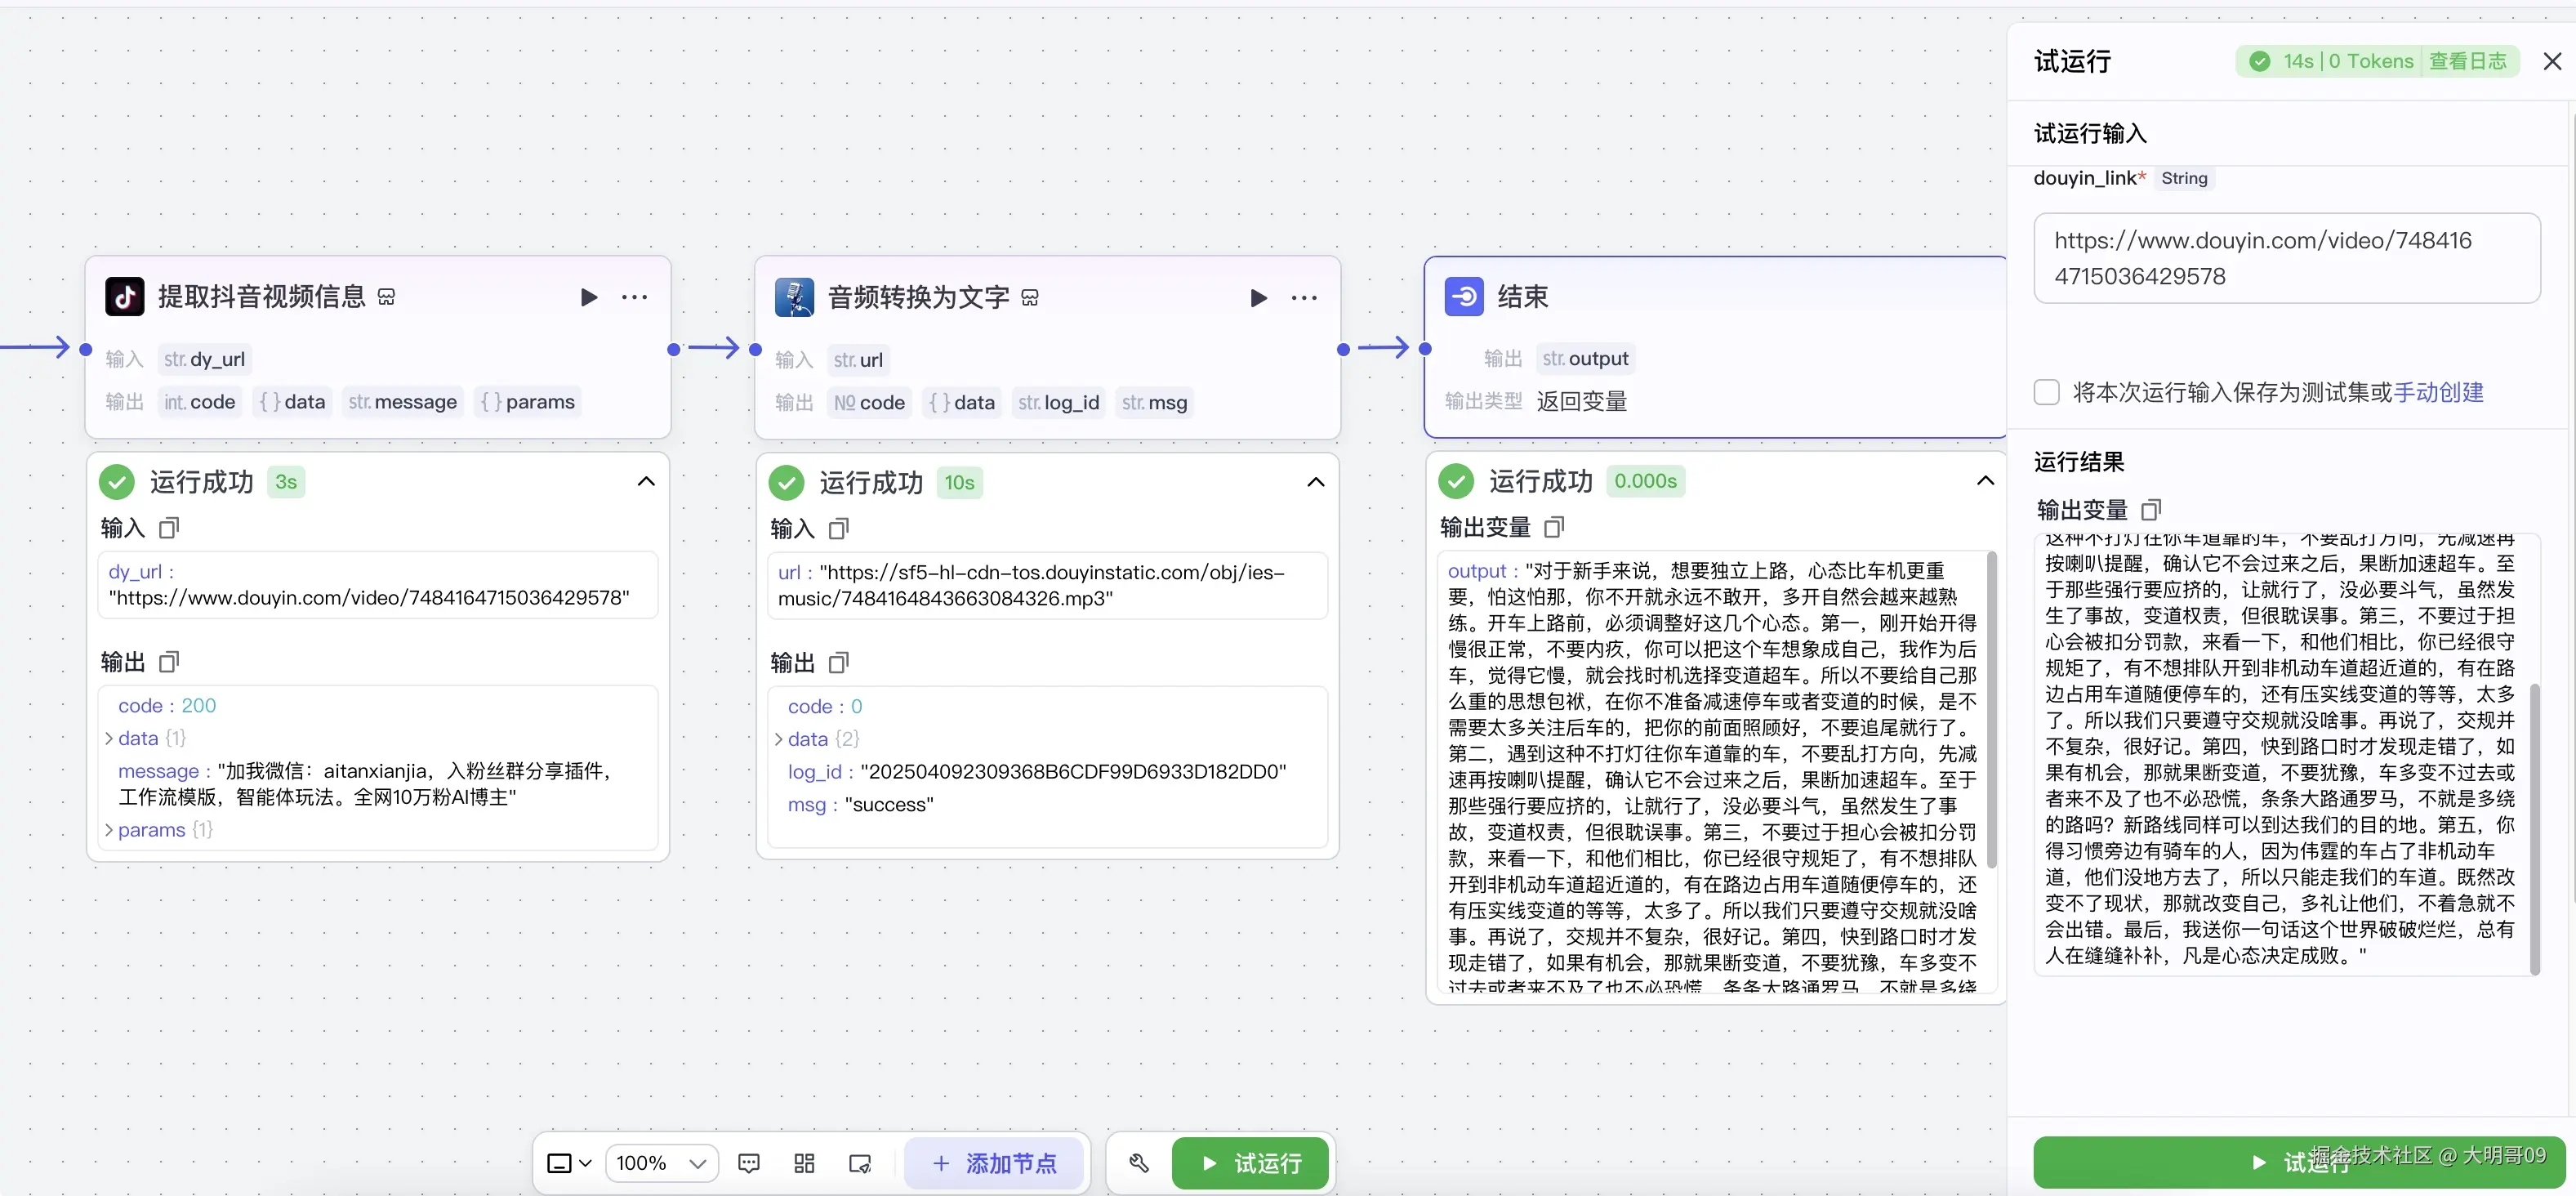Image resolution: width=2576 pixels, height=1196 pixels.
Task: Click the 输出变量 results scrollbar in the side panel
Action: click(2534, 828)
